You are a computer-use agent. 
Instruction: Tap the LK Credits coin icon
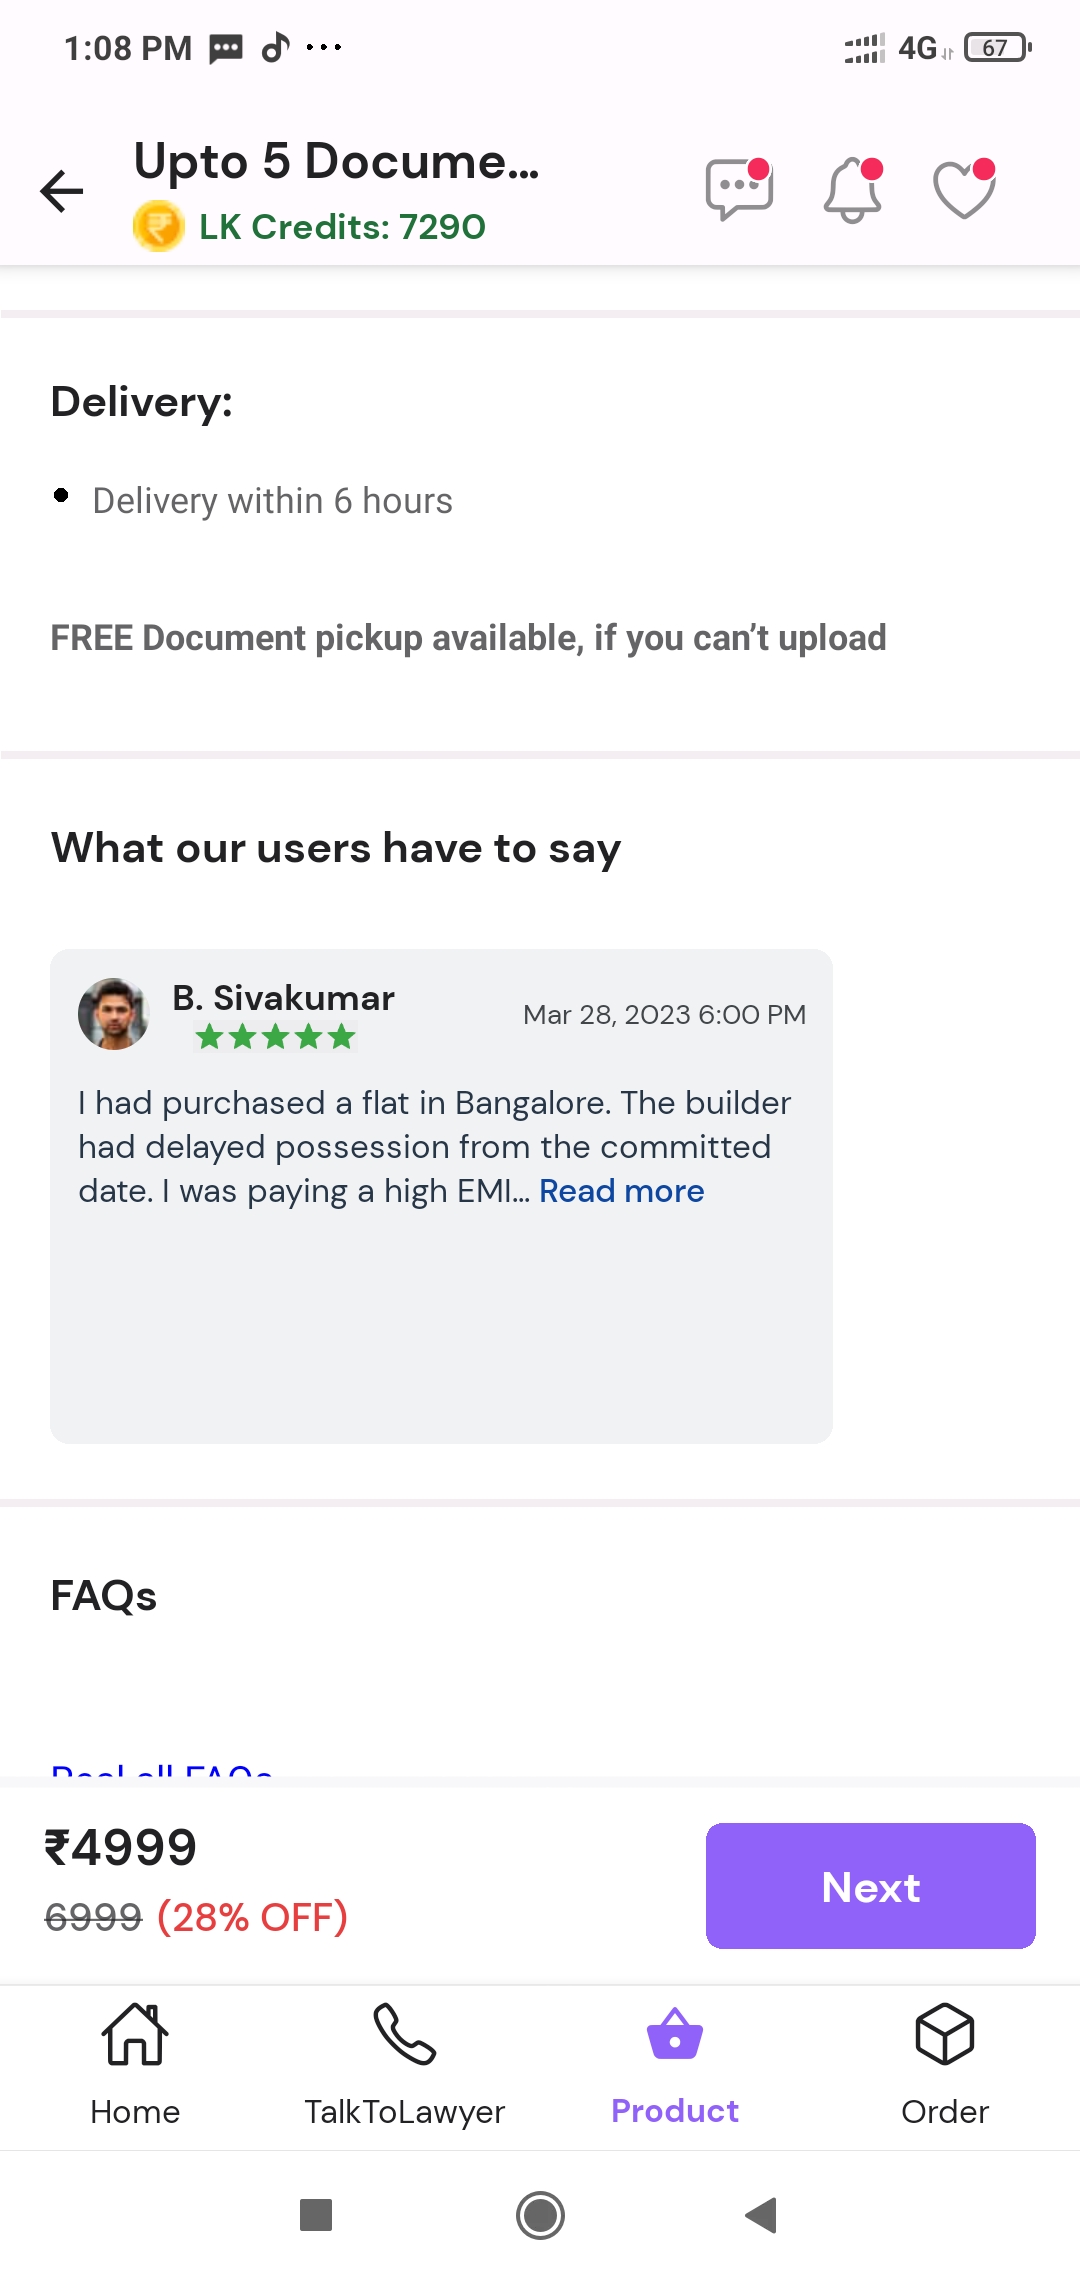pyautogui.click(x=158, y=226)
